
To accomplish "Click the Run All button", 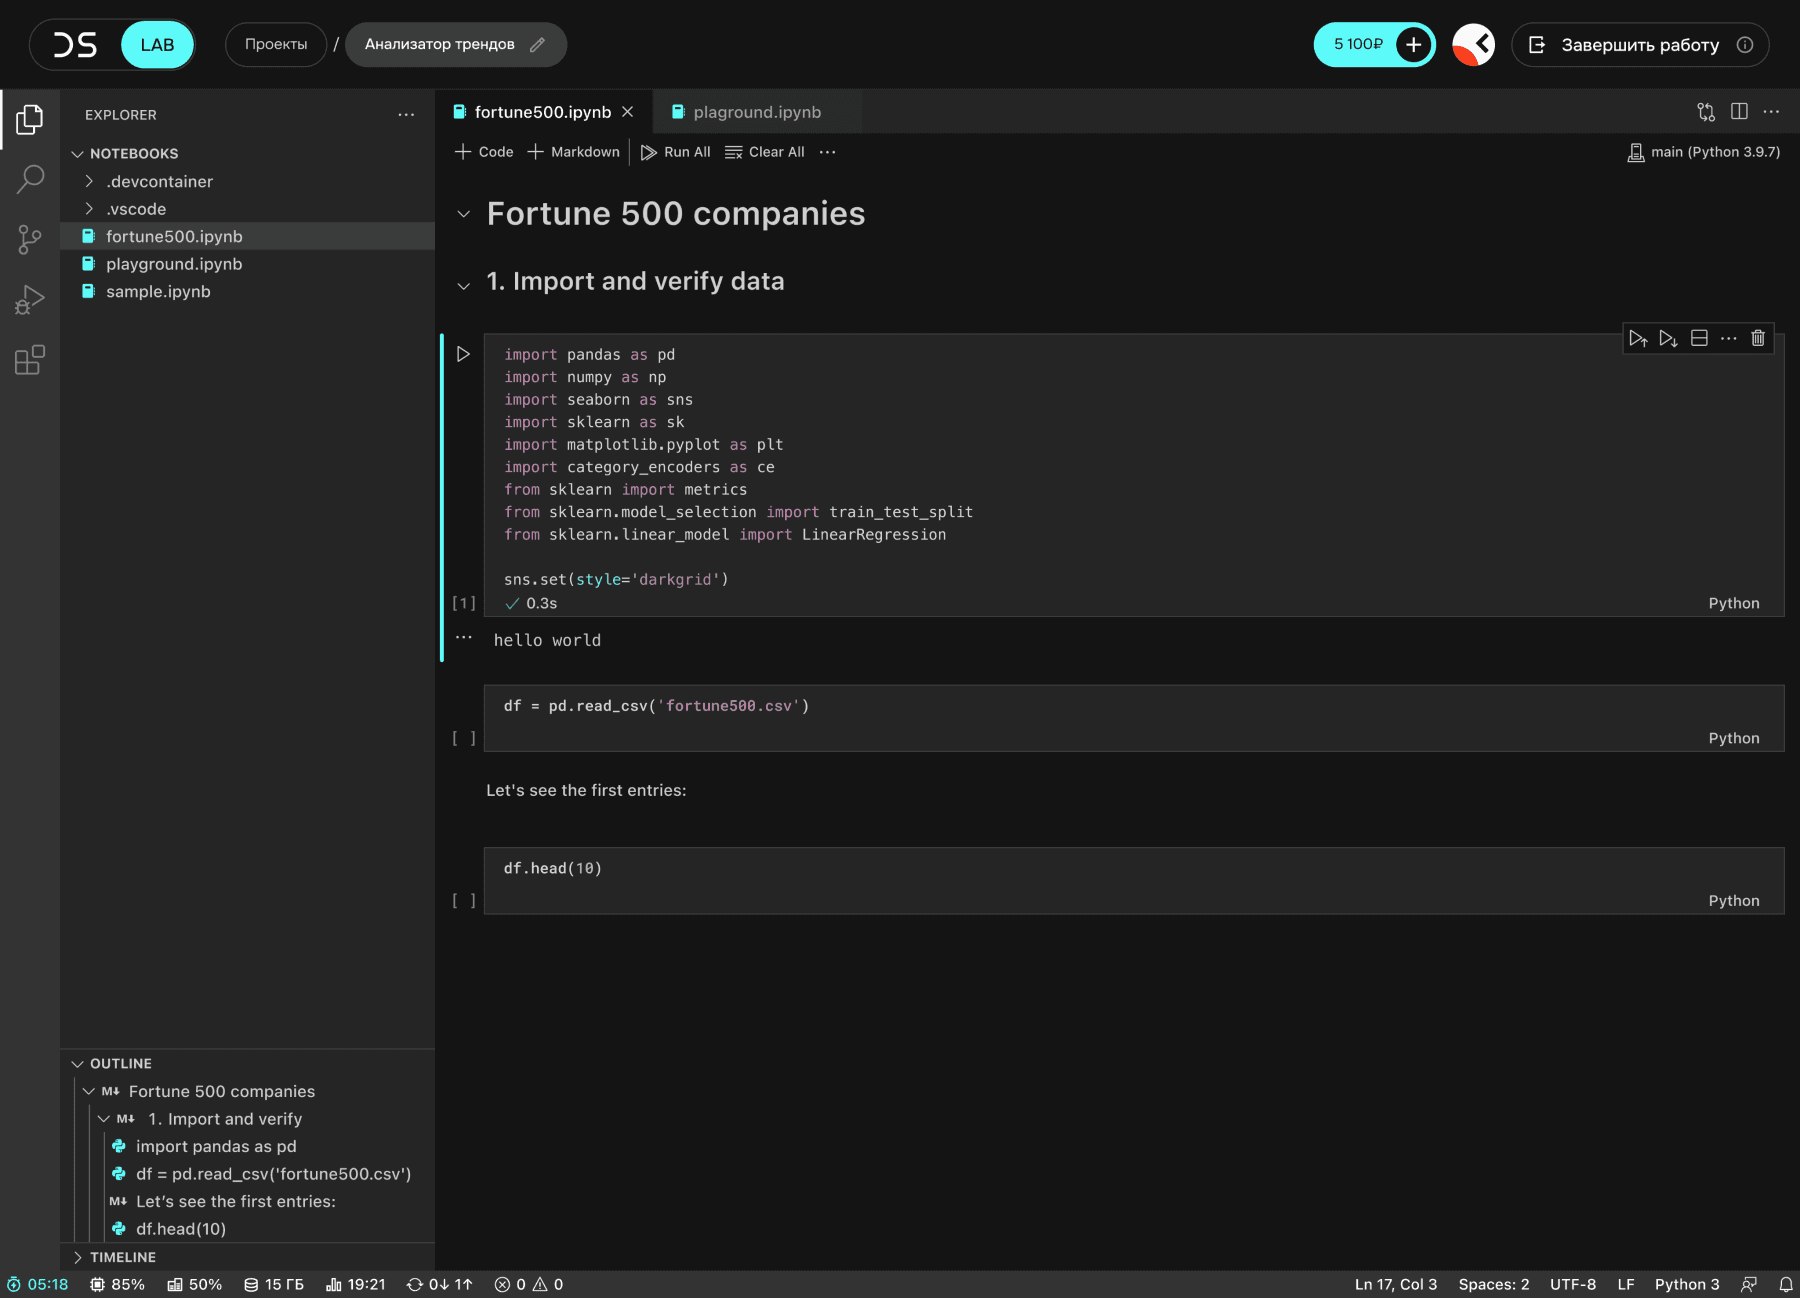I will 676,152.
